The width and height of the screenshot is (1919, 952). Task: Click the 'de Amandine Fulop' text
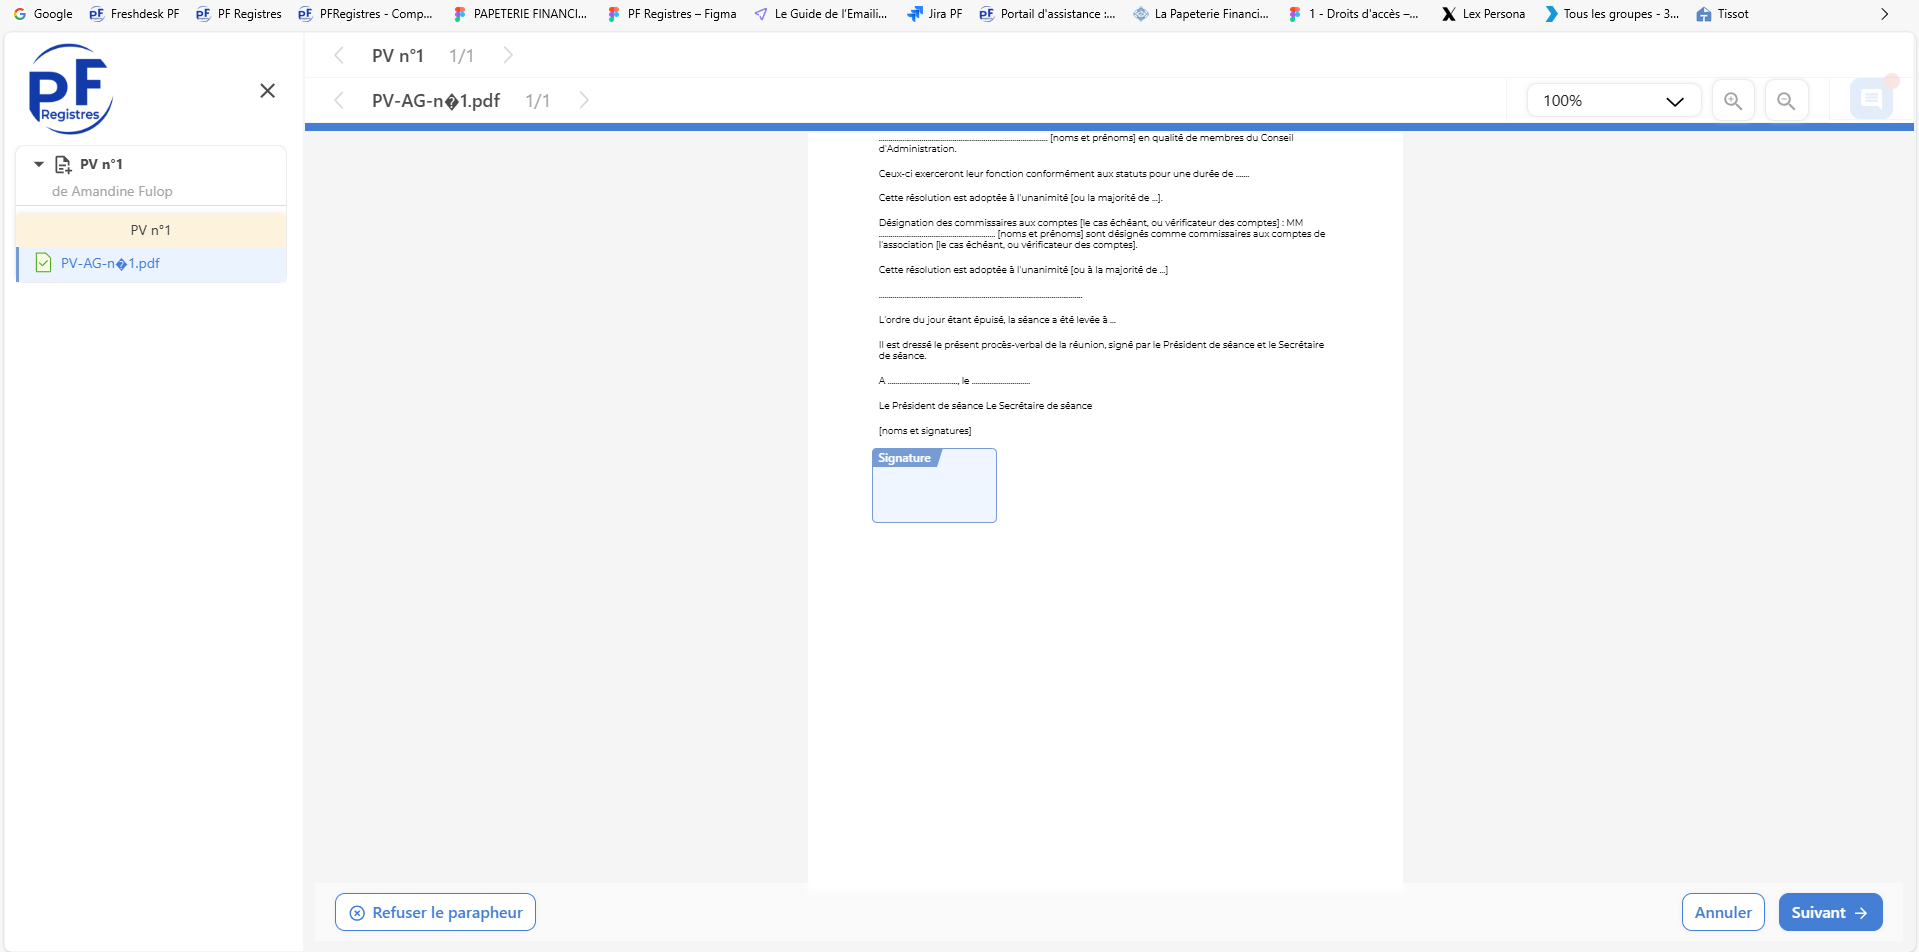coord(112,191)
